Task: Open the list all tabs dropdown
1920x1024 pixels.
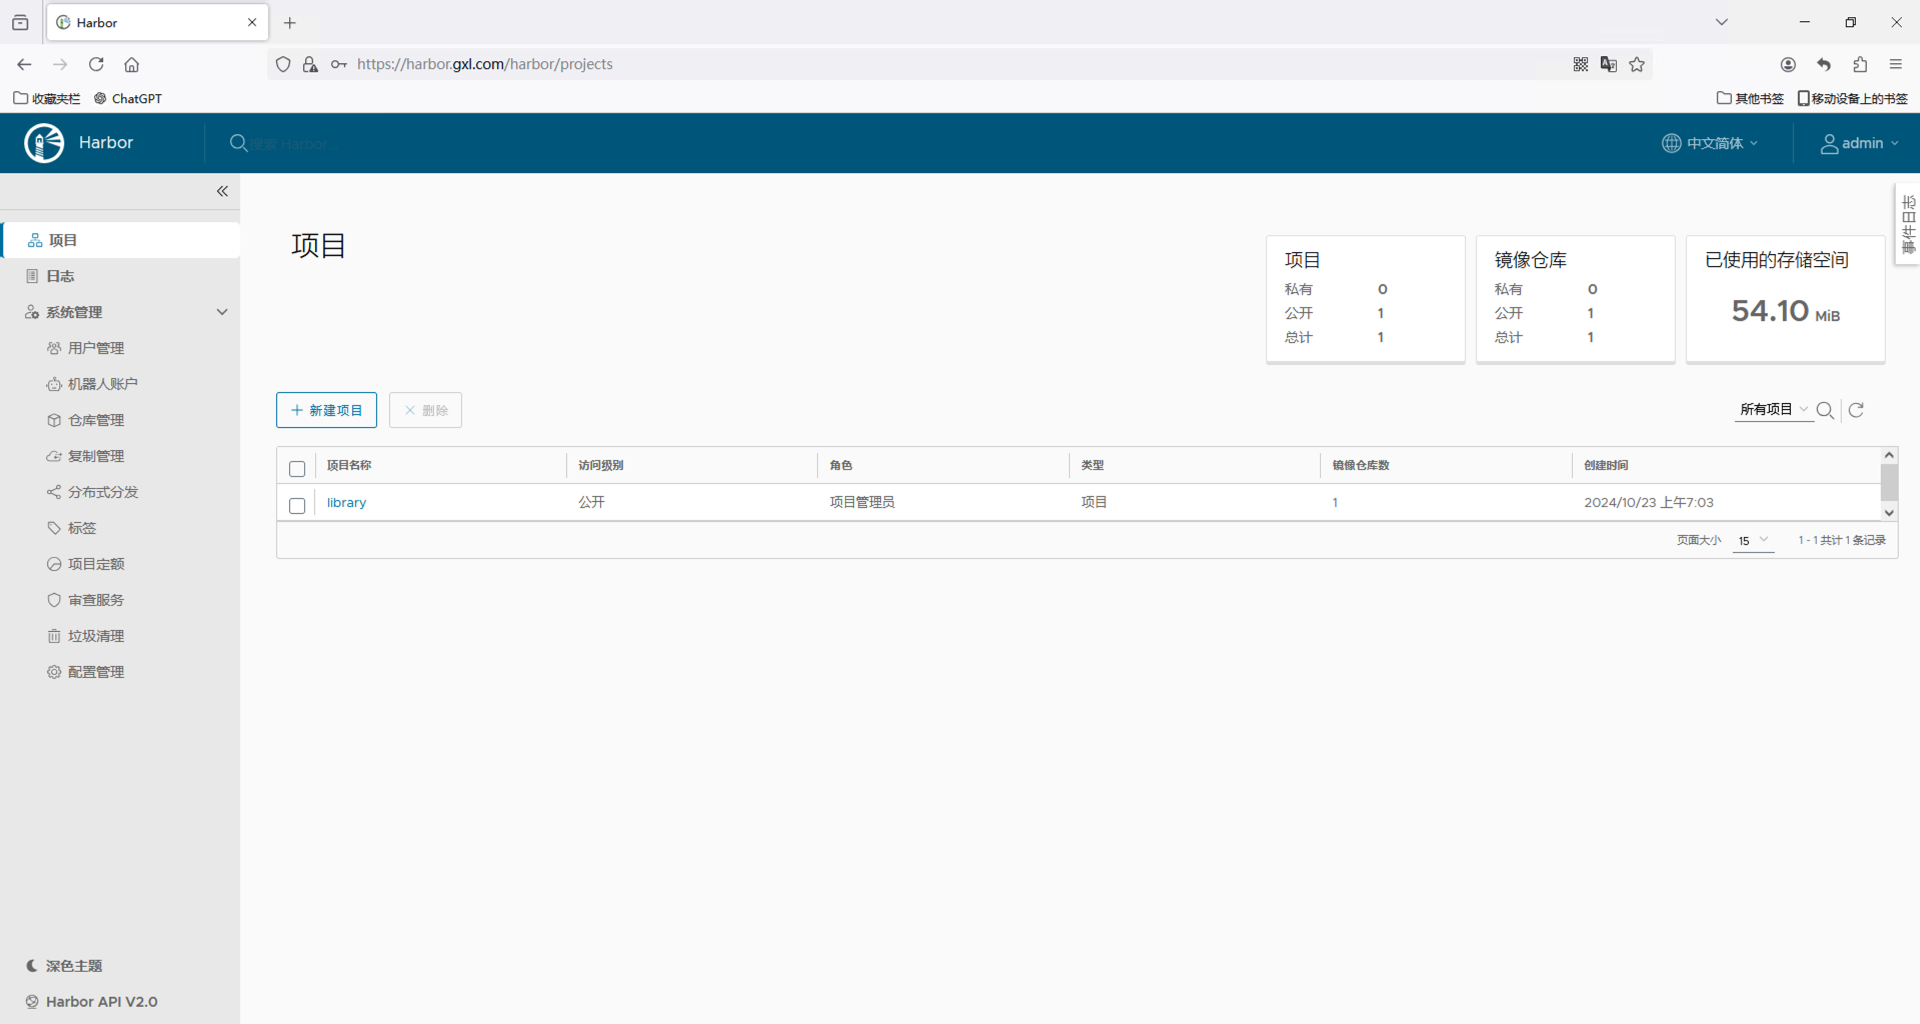Action: coord(1722,22)
